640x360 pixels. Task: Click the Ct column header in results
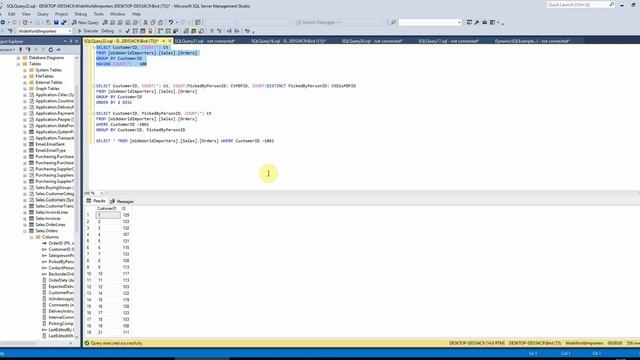(124, 209)
